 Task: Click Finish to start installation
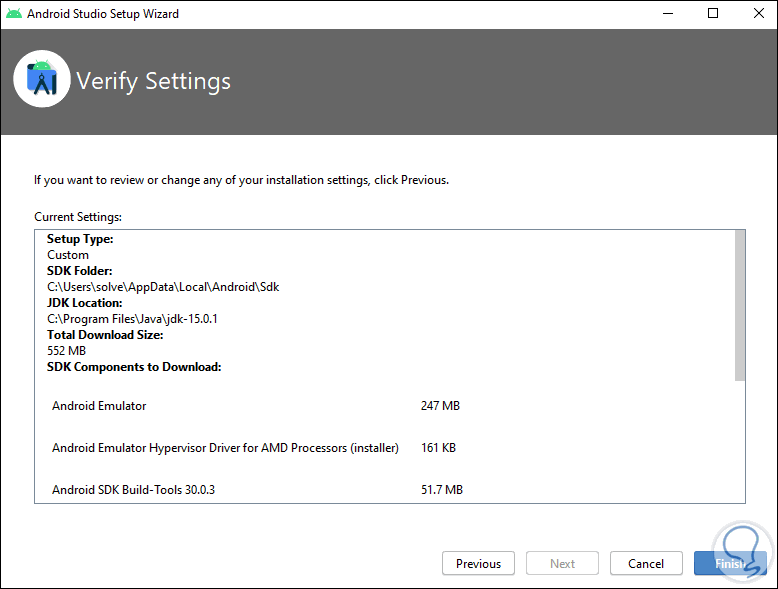click(729, 563)
